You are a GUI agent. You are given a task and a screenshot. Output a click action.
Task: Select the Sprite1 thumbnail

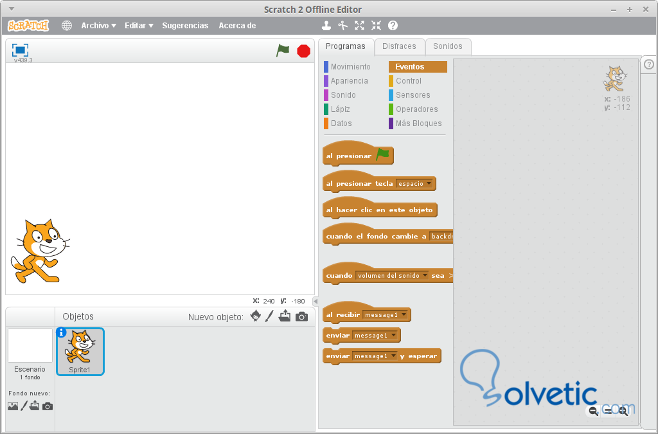pos(80,351)
